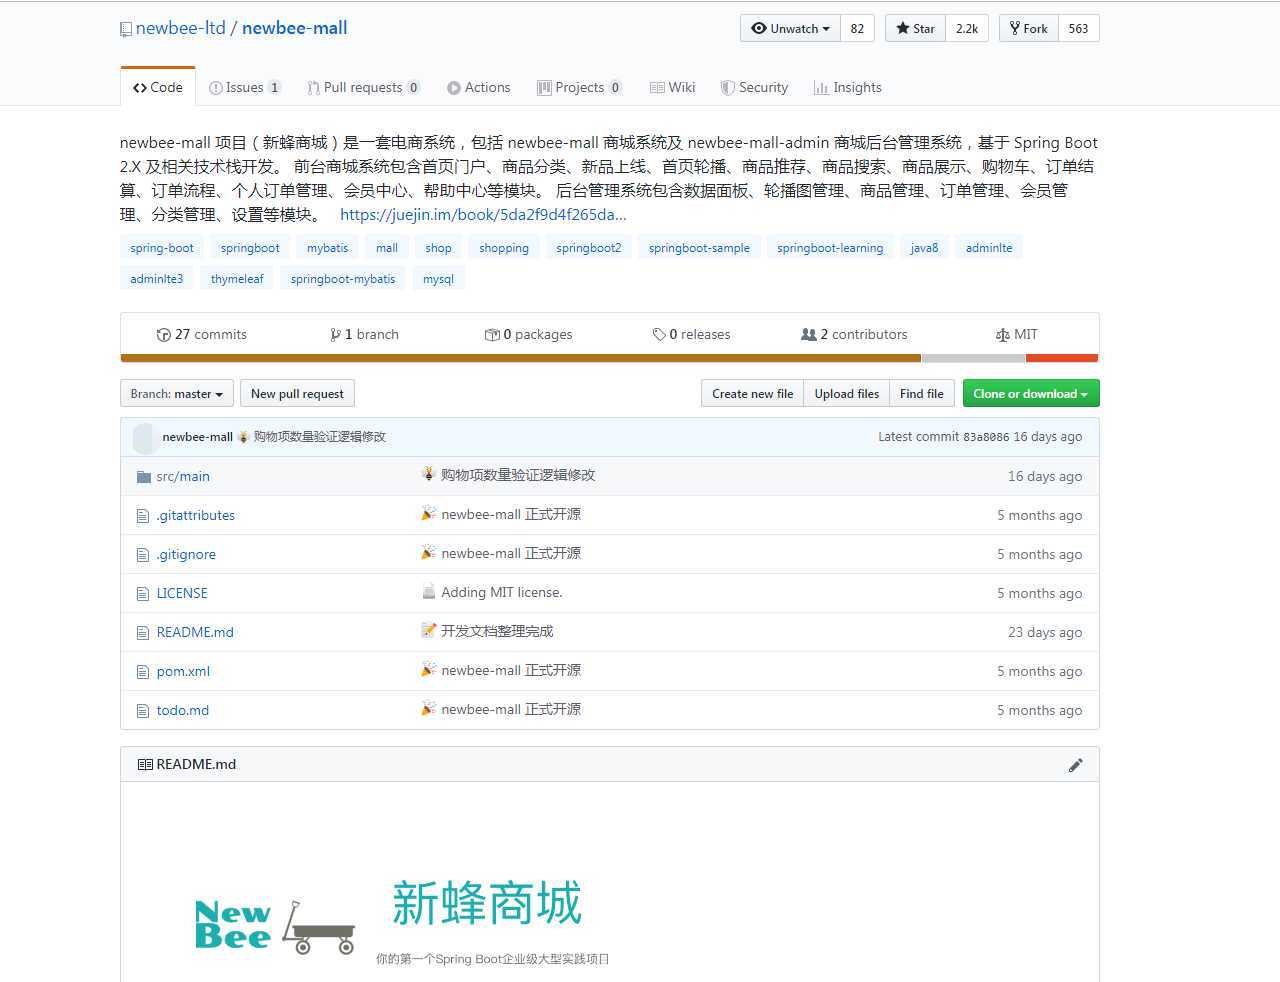This screenshot has width=1280, height=982.
Task: Open the newbee-ltd organization link
Action: pyautogui.click(x=181, y=28)
